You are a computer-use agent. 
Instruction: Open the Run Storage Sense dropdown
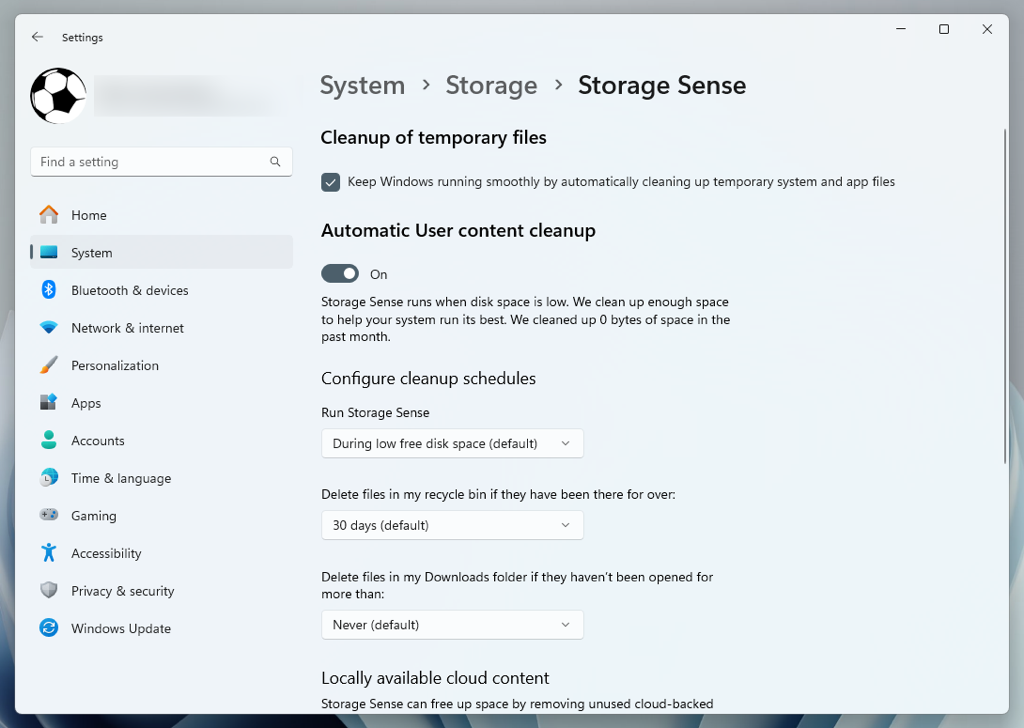[452, 443]
